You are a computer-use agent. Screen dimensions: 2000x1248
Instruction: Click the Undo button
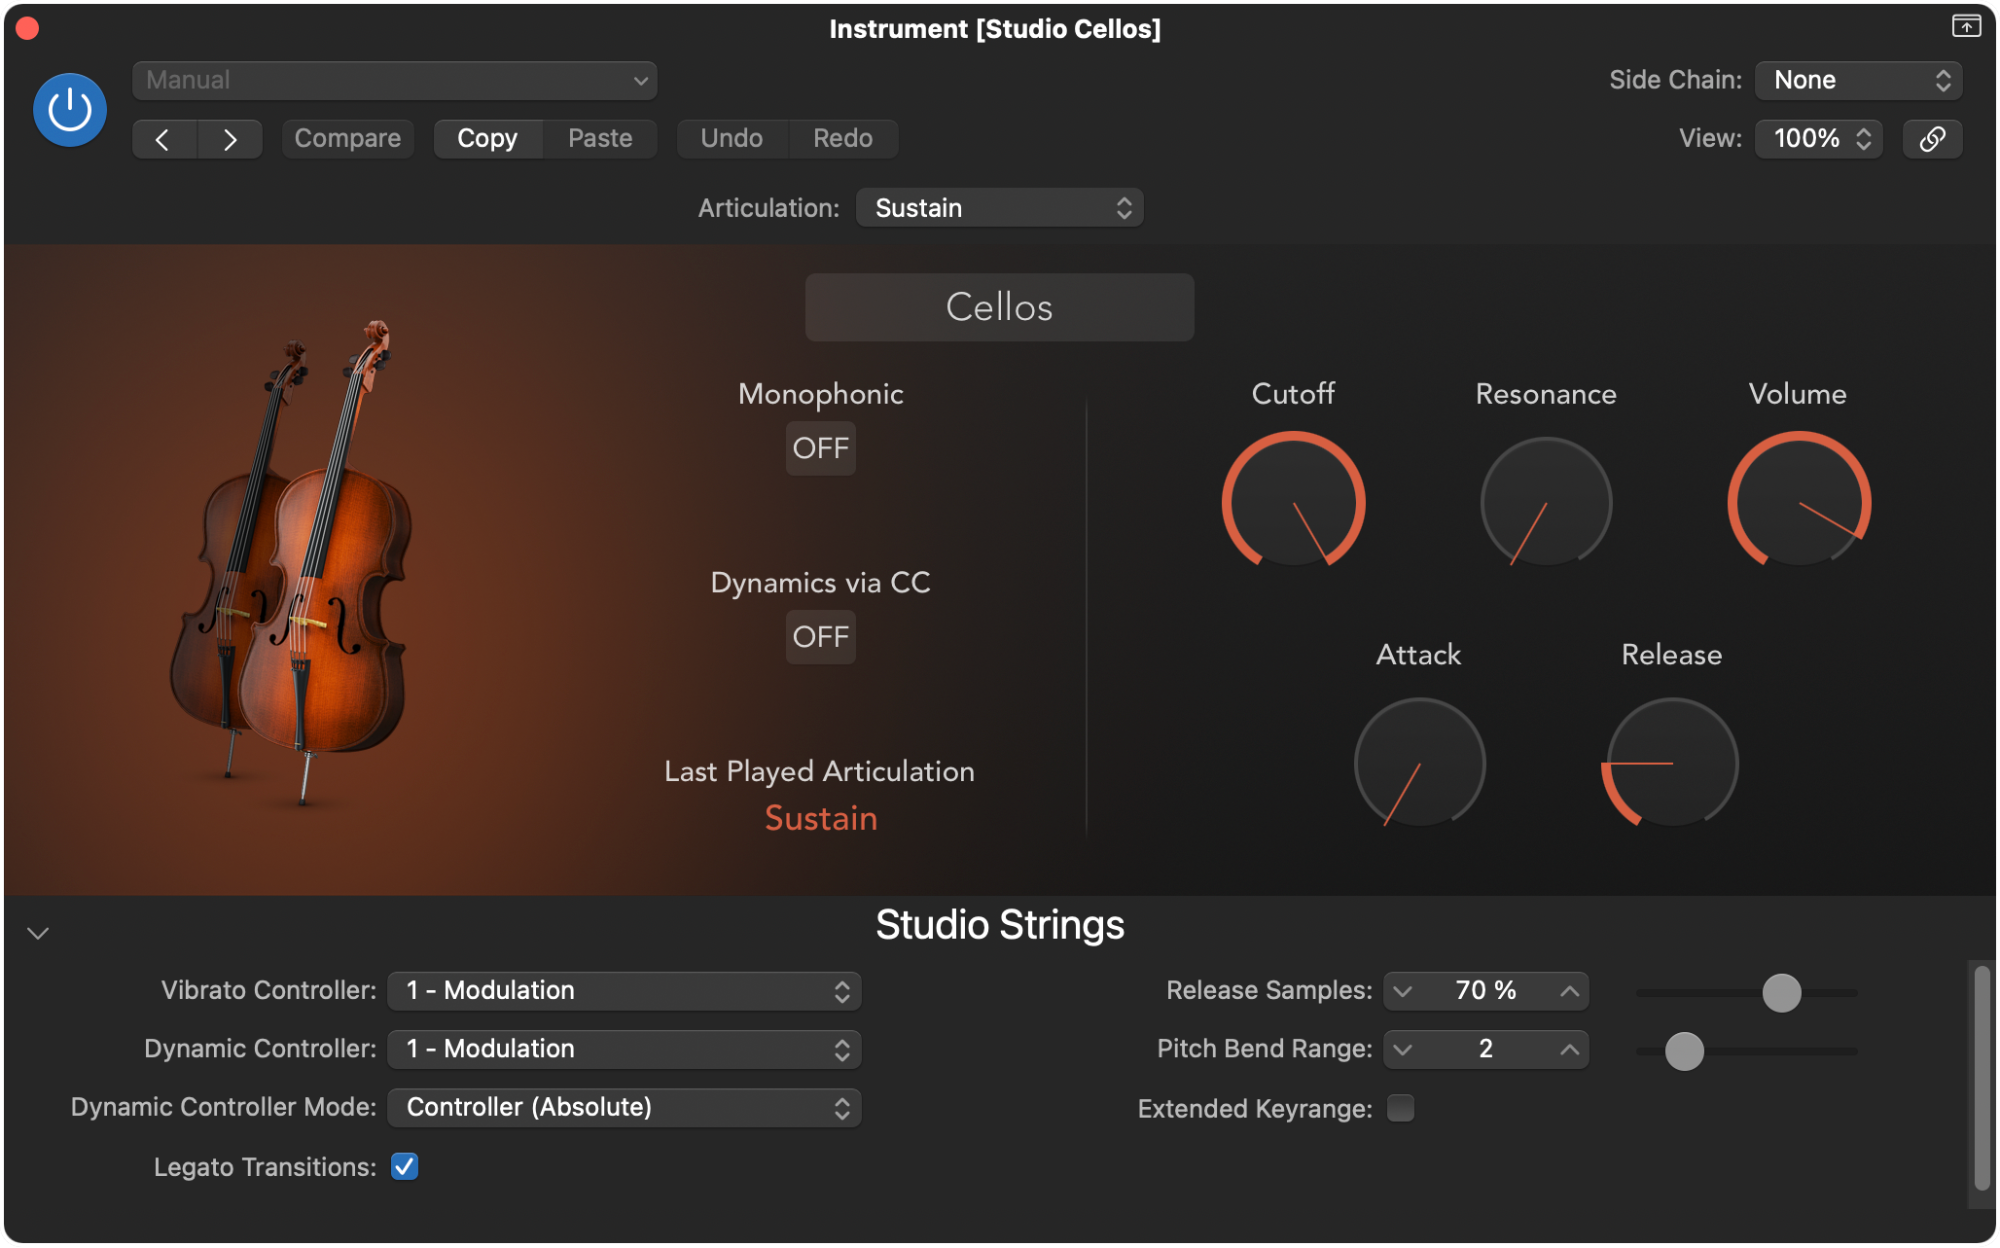pos(732,139)
